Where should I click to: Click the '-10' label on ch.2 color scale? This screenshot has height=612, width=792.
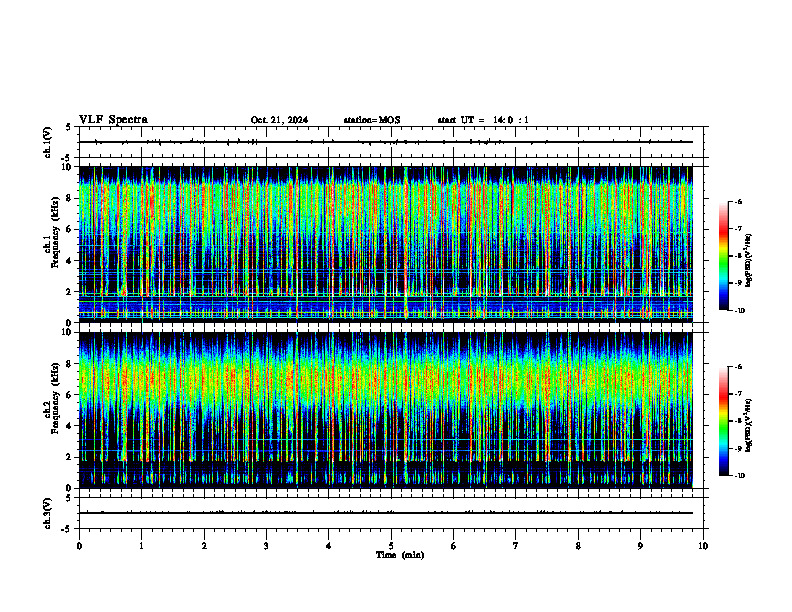[x=740, y=476]
